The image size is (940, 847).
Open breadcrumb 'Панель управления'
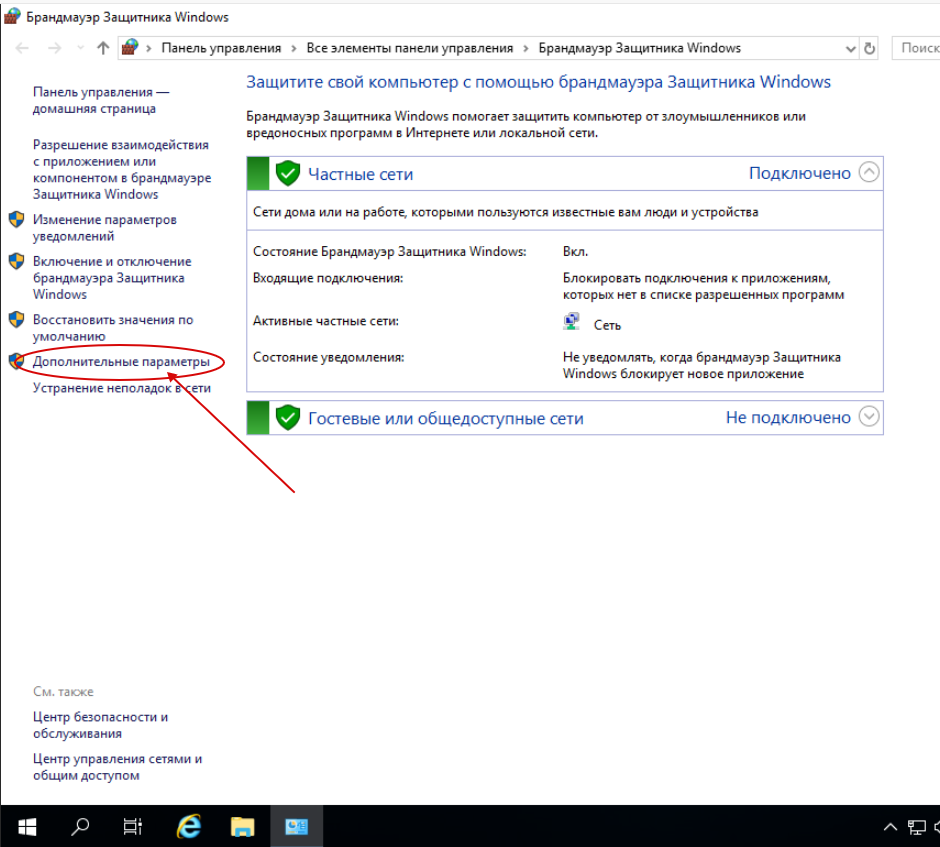221,48
